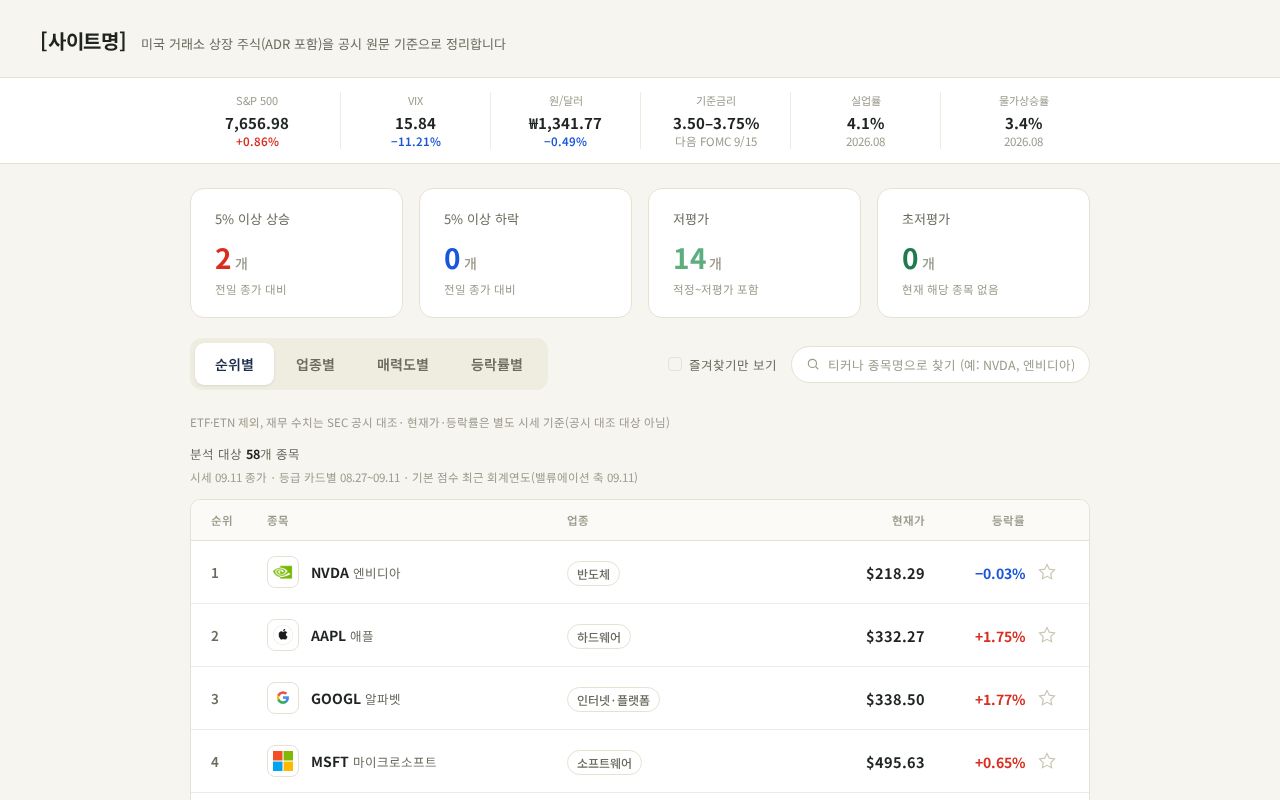The image size is (1280, 800).
Task: Click the 원/달러 rate ₩1,341.77
Action: click(x=565, y=123)
